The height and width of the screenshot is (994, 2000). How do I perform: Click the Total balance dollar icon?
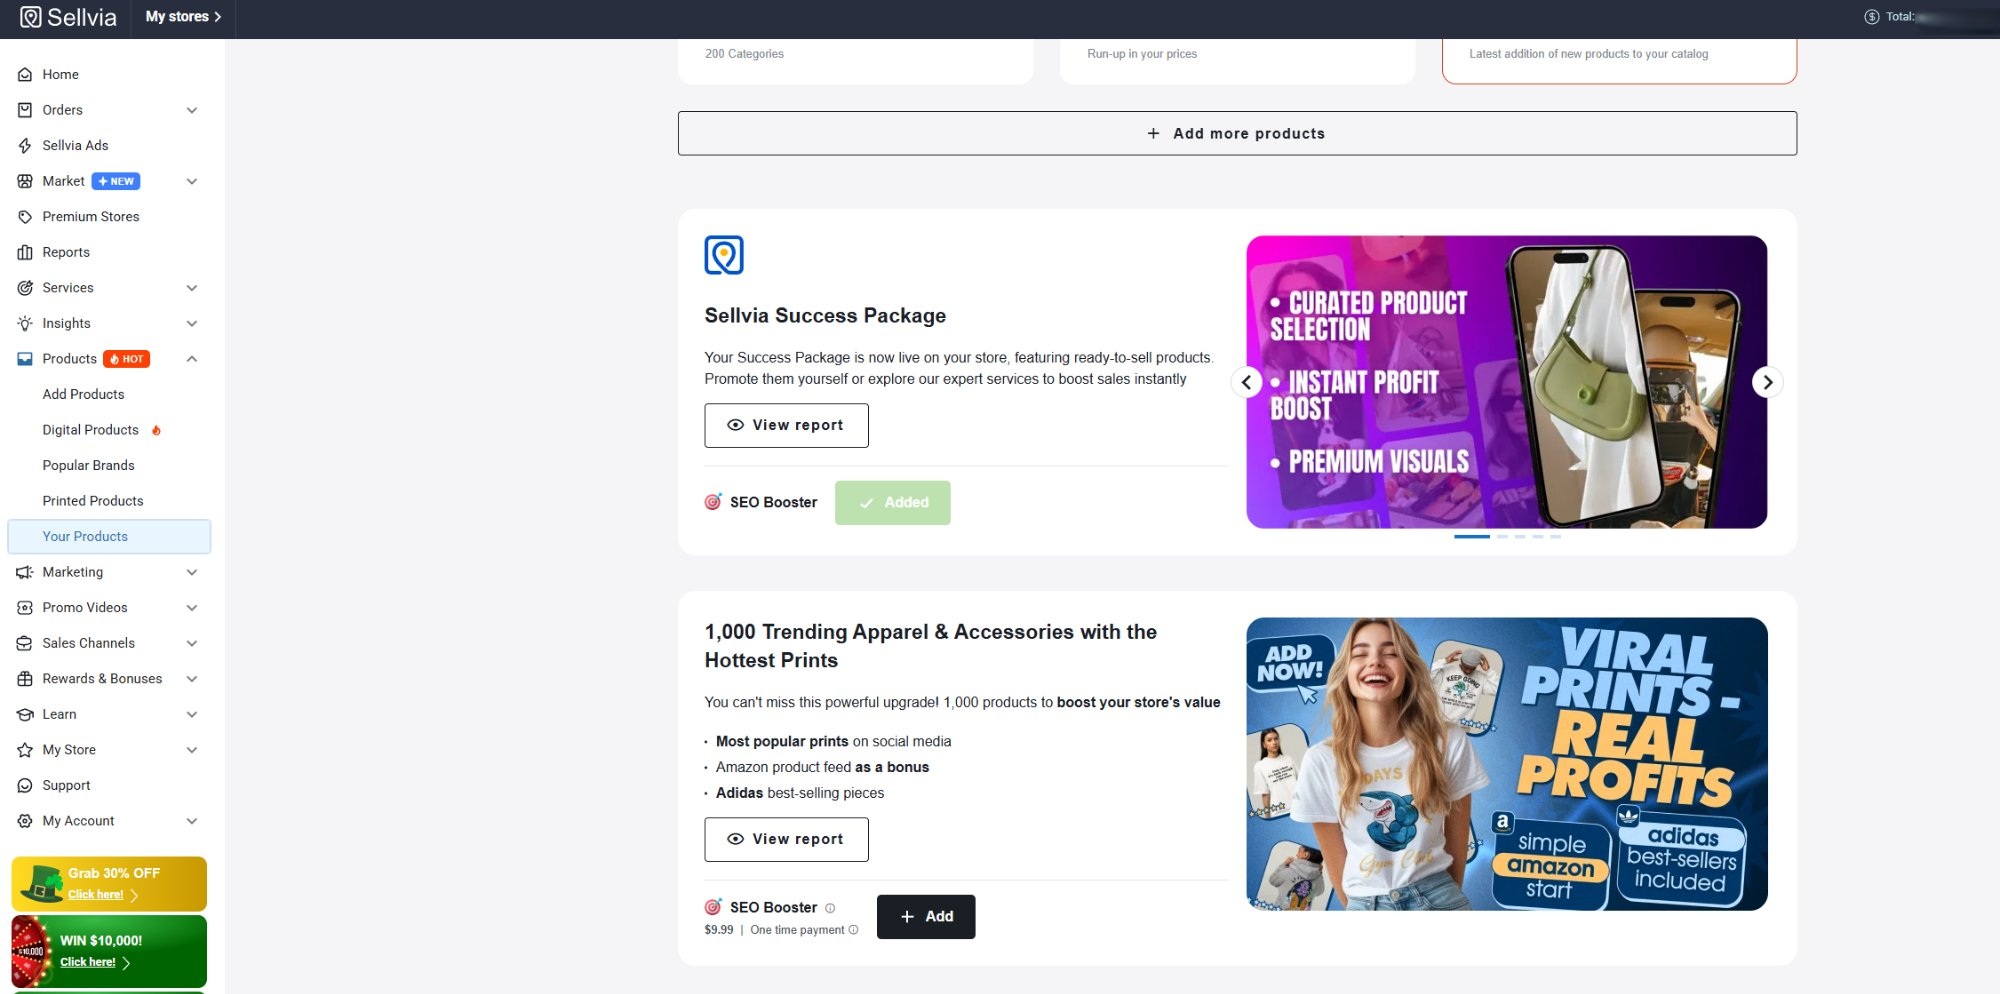[x=1871, y=17]
